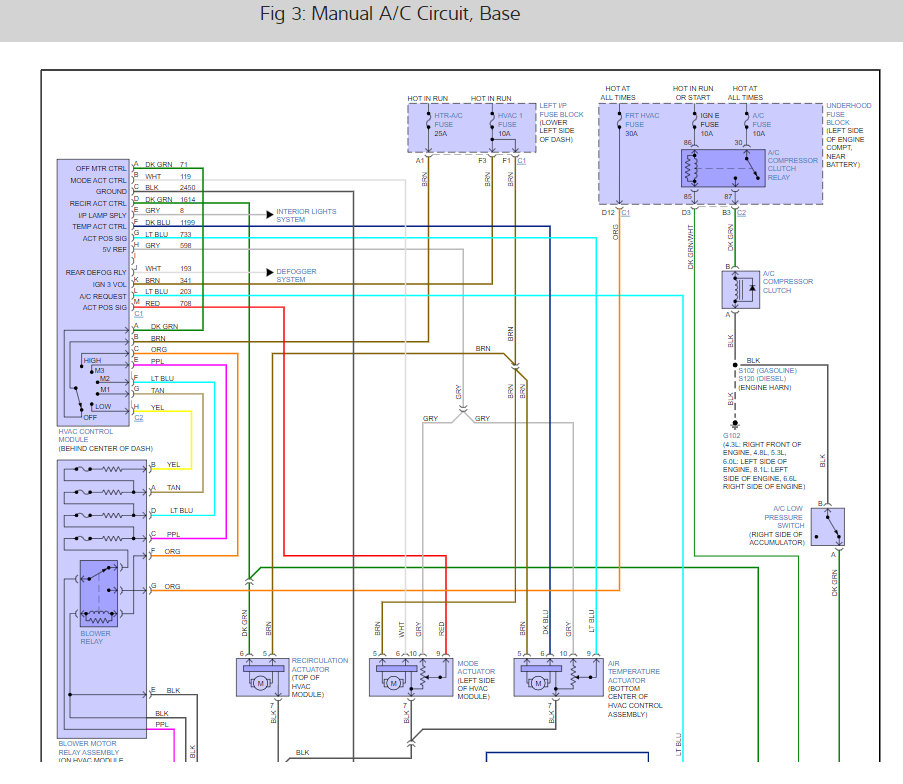Click the blower relay symbol
This screenshot has height=784, width=903.
pyautogui.click(x=99, y=593)
